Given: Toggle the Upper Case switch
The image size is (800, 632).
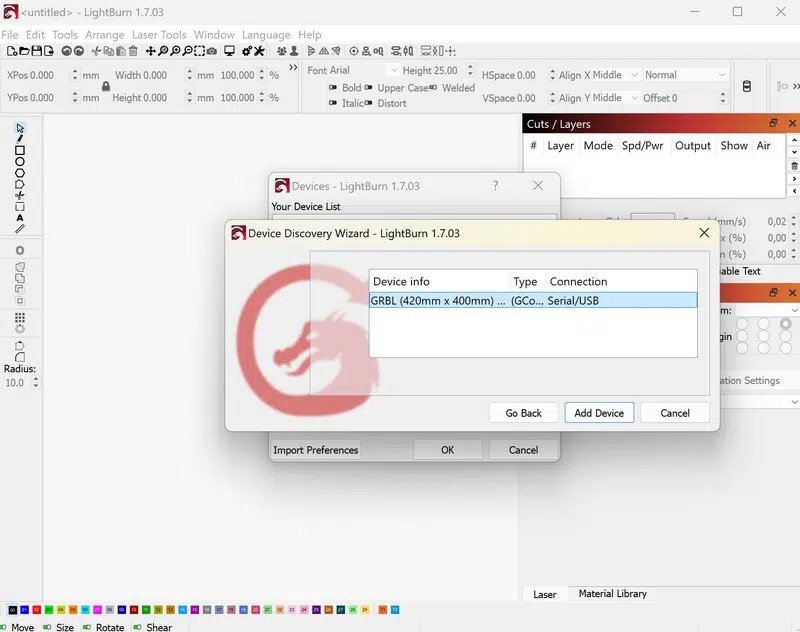Looking at the screenshot, I should pyautogui.click(x=368, y=88).
